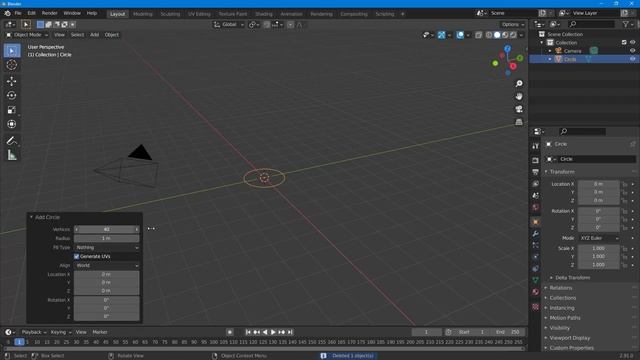The height and width of the screenshot is (360, 640).
Task: Jump to the first frame
Action: pyautogui.click(x=248, y=332)
